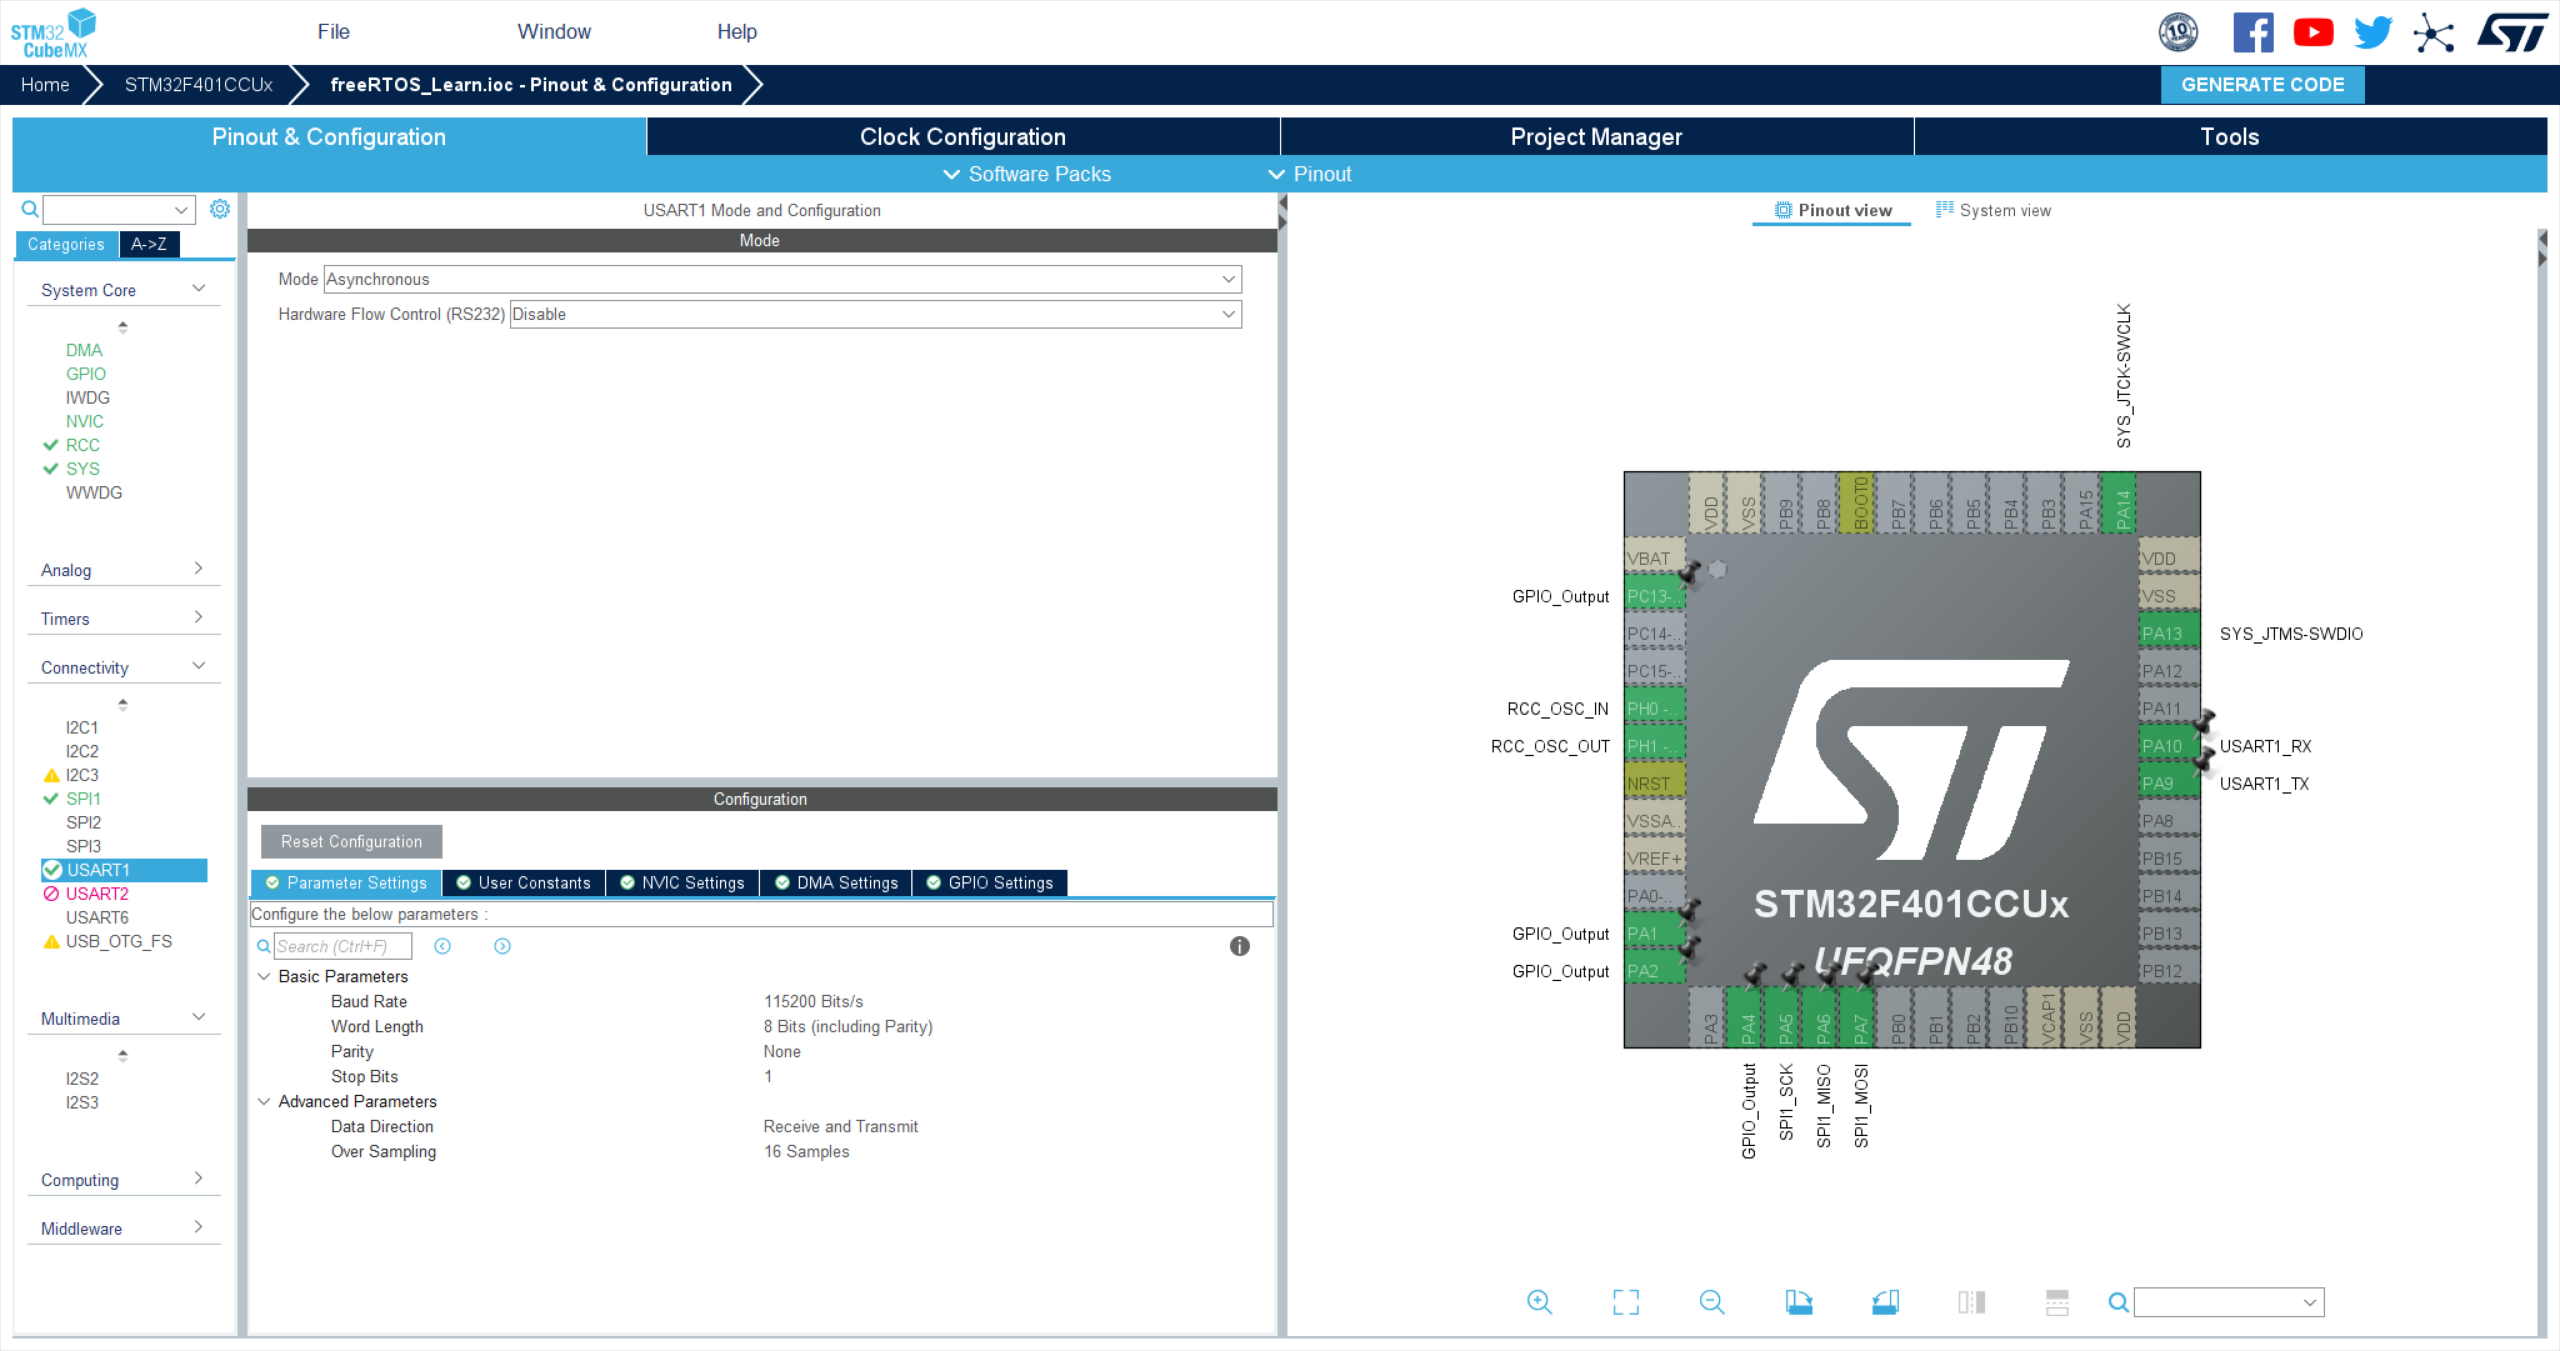
Task: Open the YouTube icon link
Action: (2313, 33)
